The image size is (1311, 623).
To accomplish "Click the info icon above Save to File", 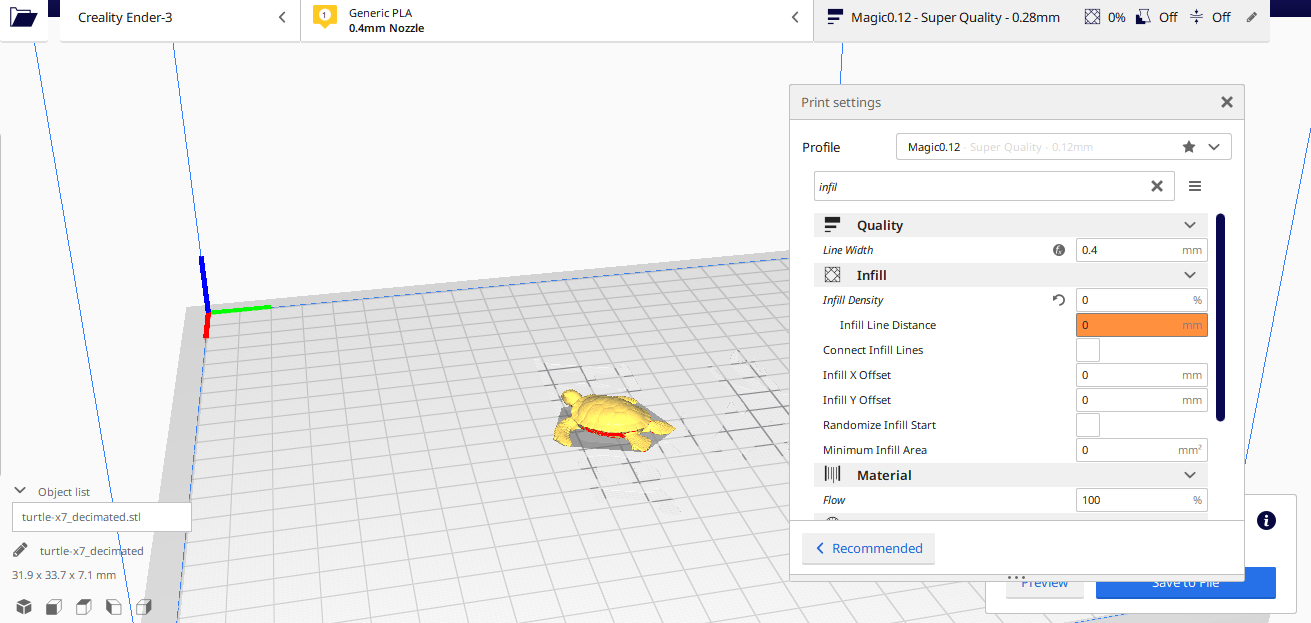I will (x=1266, y=520).
